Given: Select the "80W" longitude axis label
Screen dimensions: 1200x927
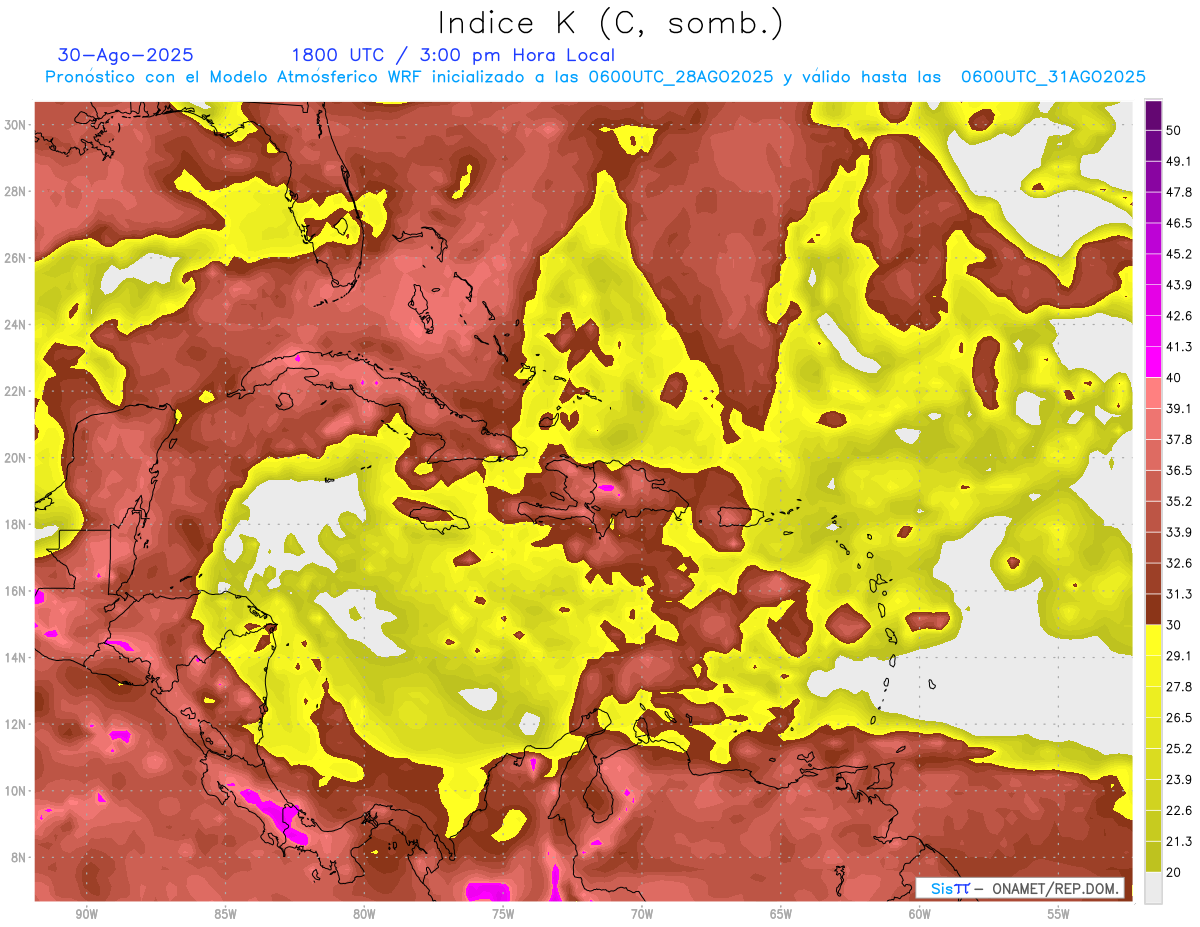Looking at the screenshot, I should (364, 915).
